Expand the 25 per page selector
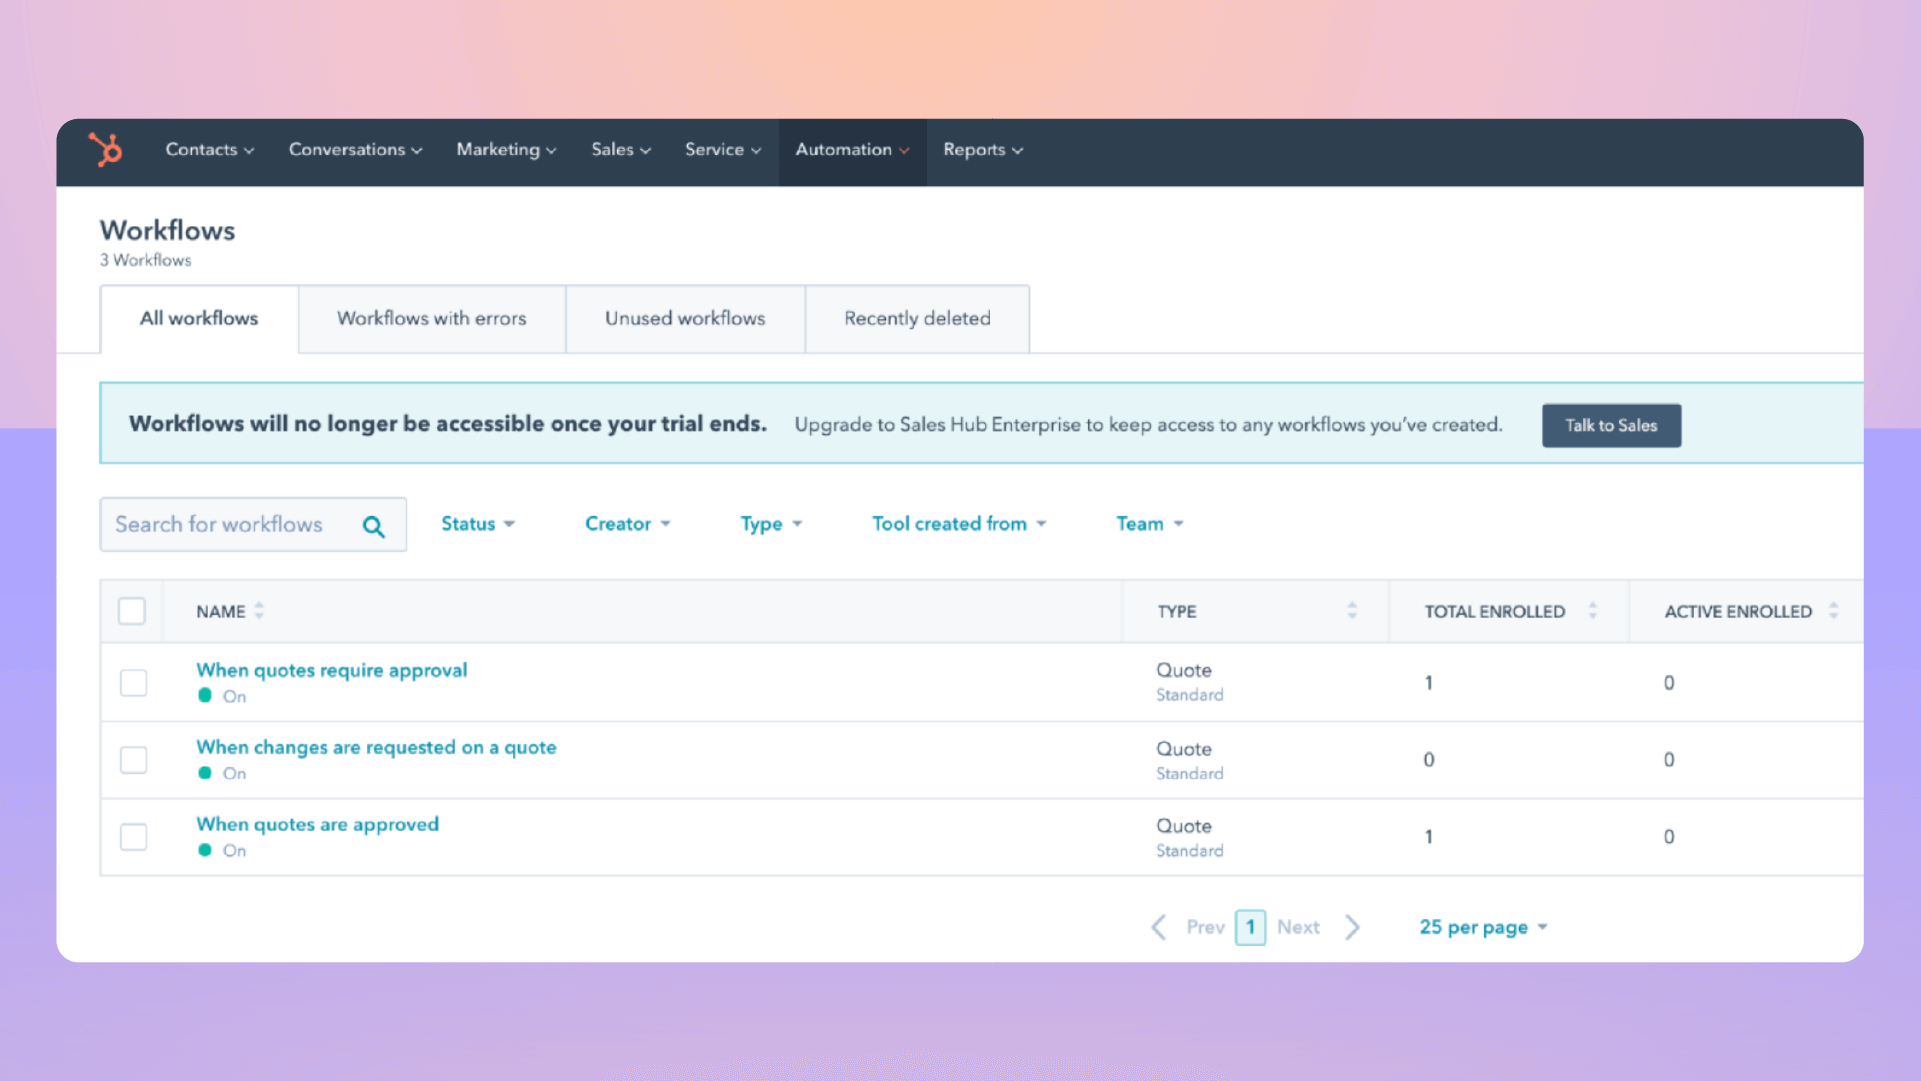 (x=1483, y=927)
